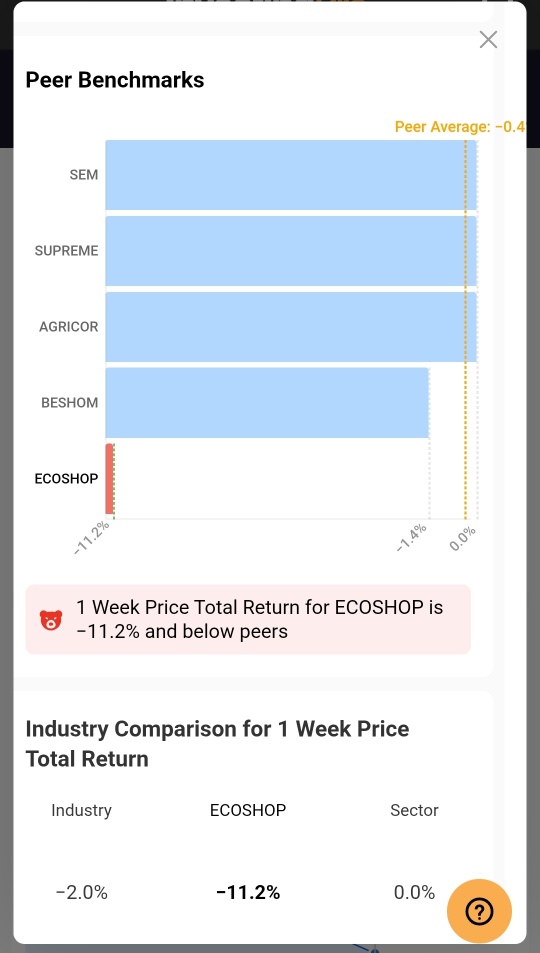Click the Industry -2.0% value
This screenshot has width=540, height=953.
(81, 893)
